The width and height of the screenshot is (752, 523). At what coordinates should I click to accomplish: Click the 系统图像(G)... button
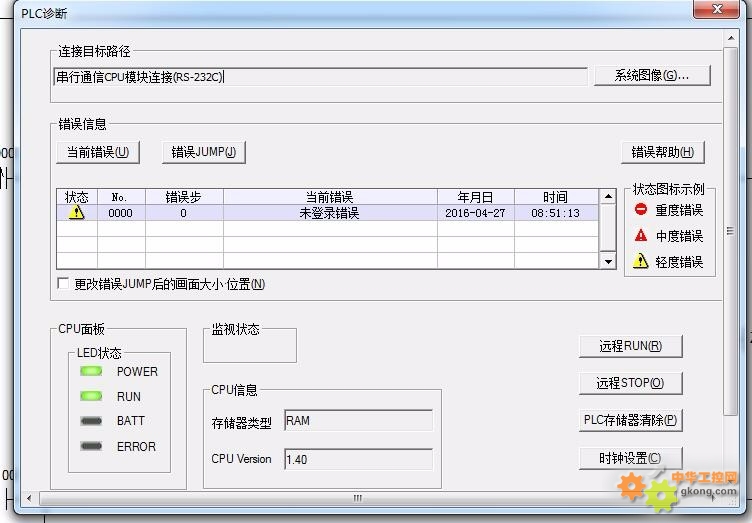[x=652, y=76]
